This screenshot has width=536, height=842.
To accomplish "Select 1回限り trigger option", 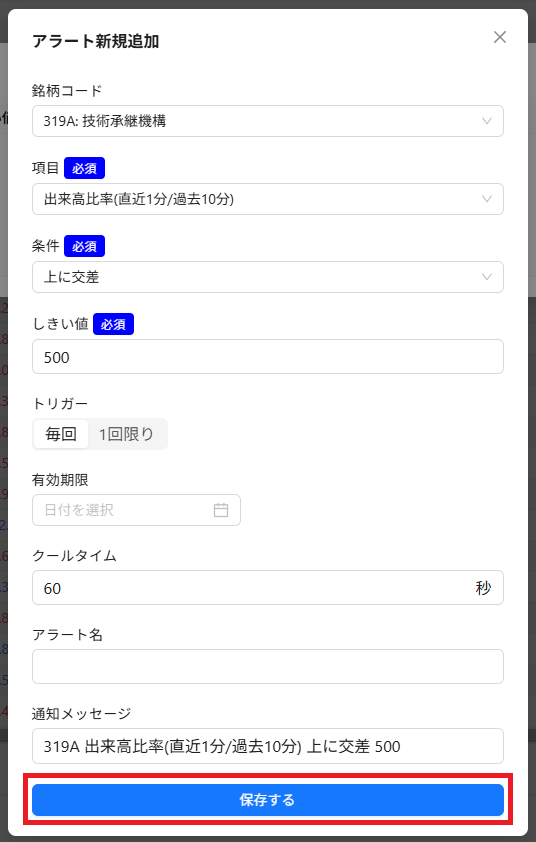I will 127,433.
